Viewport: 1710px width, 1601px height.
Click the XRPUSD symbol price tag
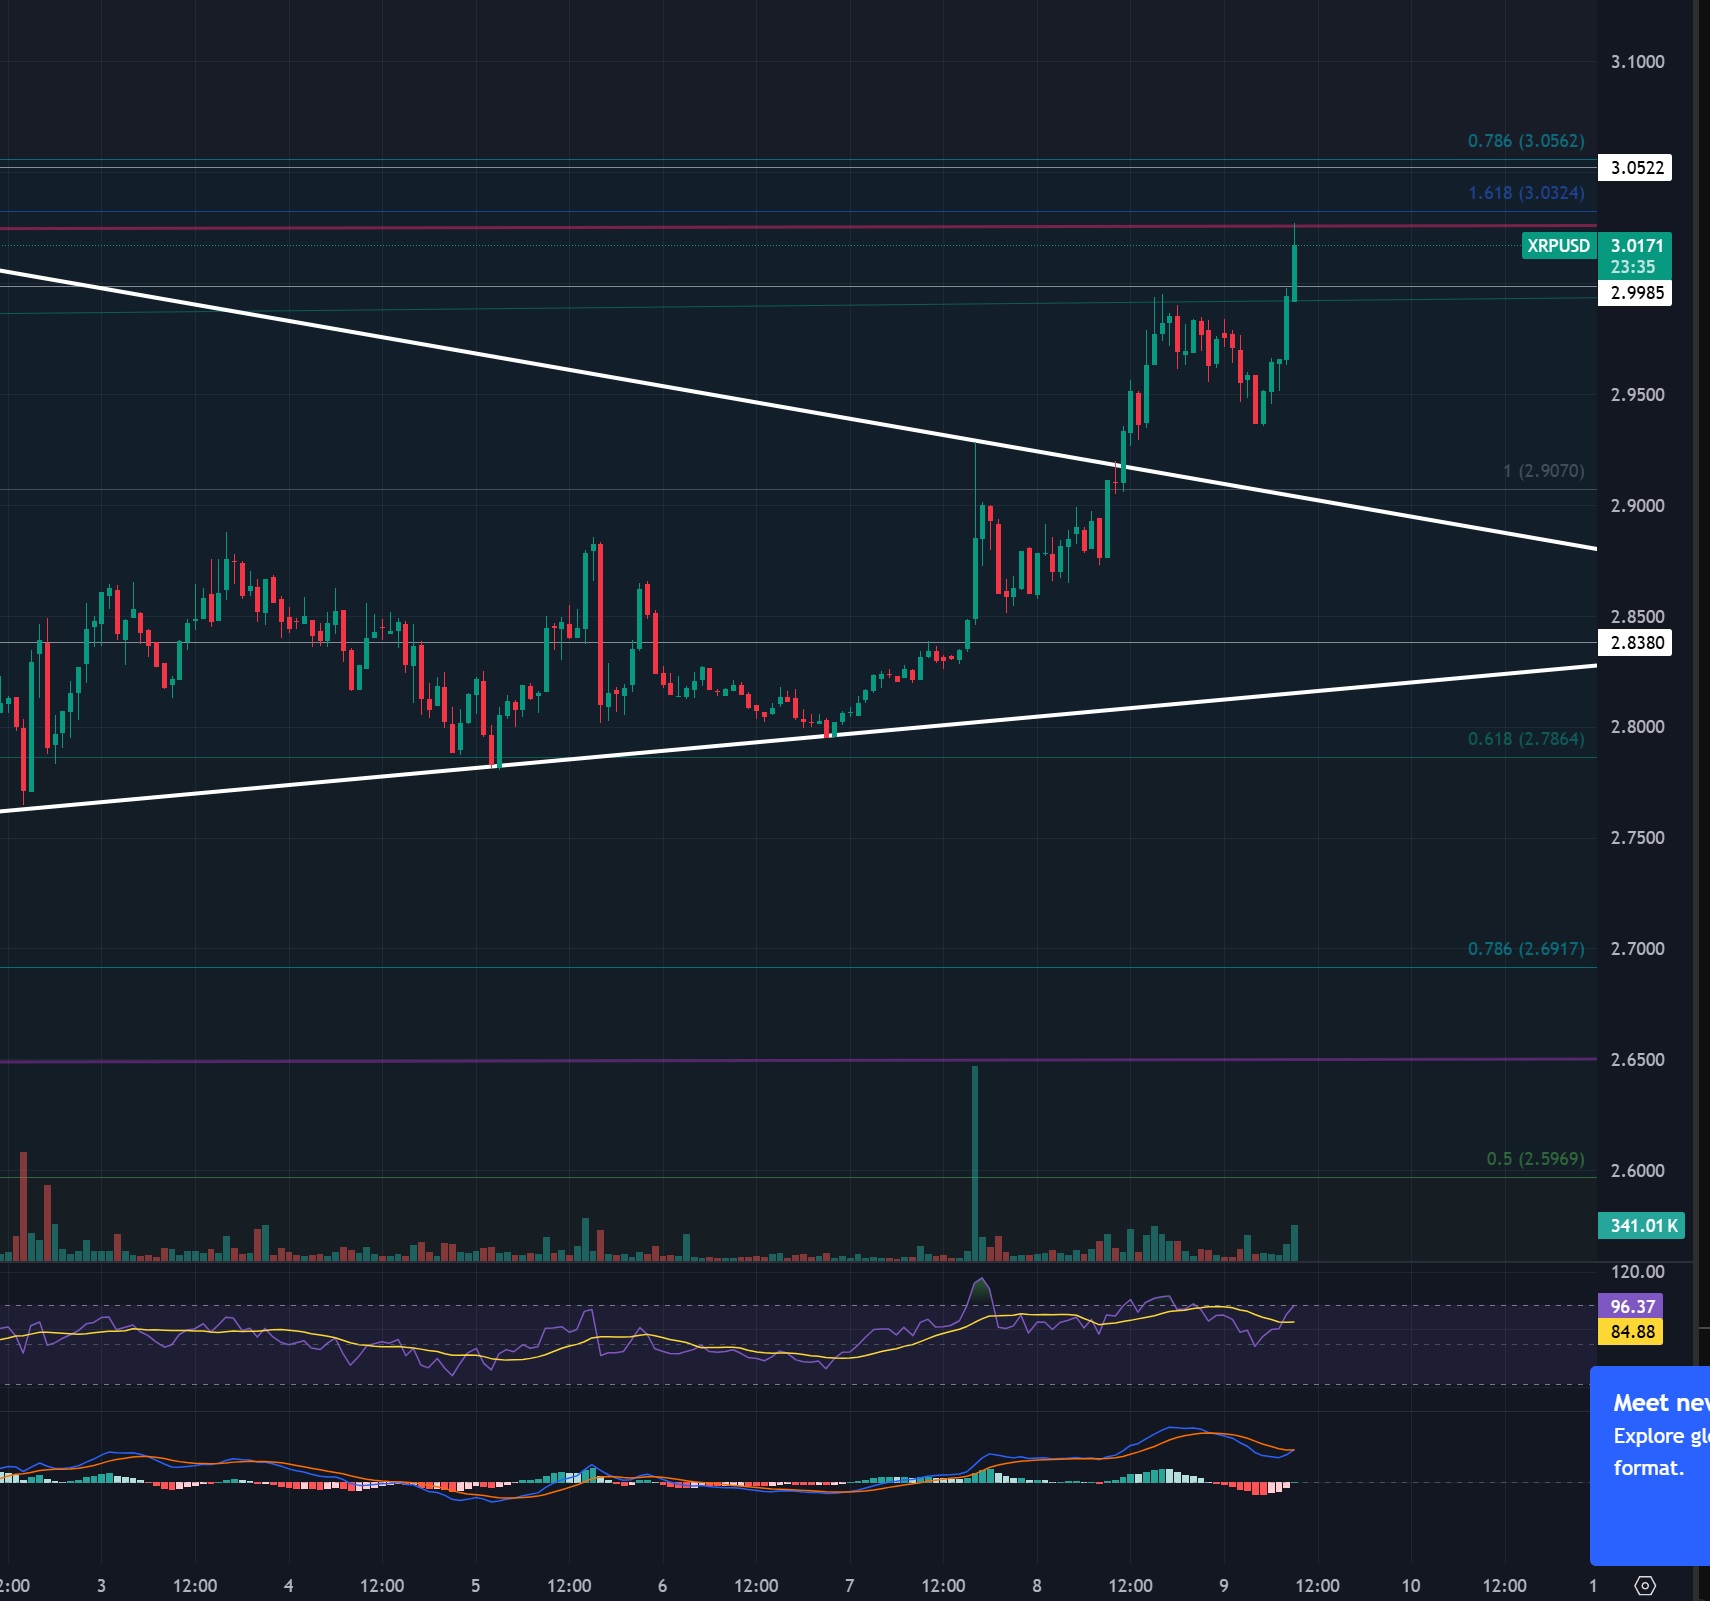[x=1558, y=246]
